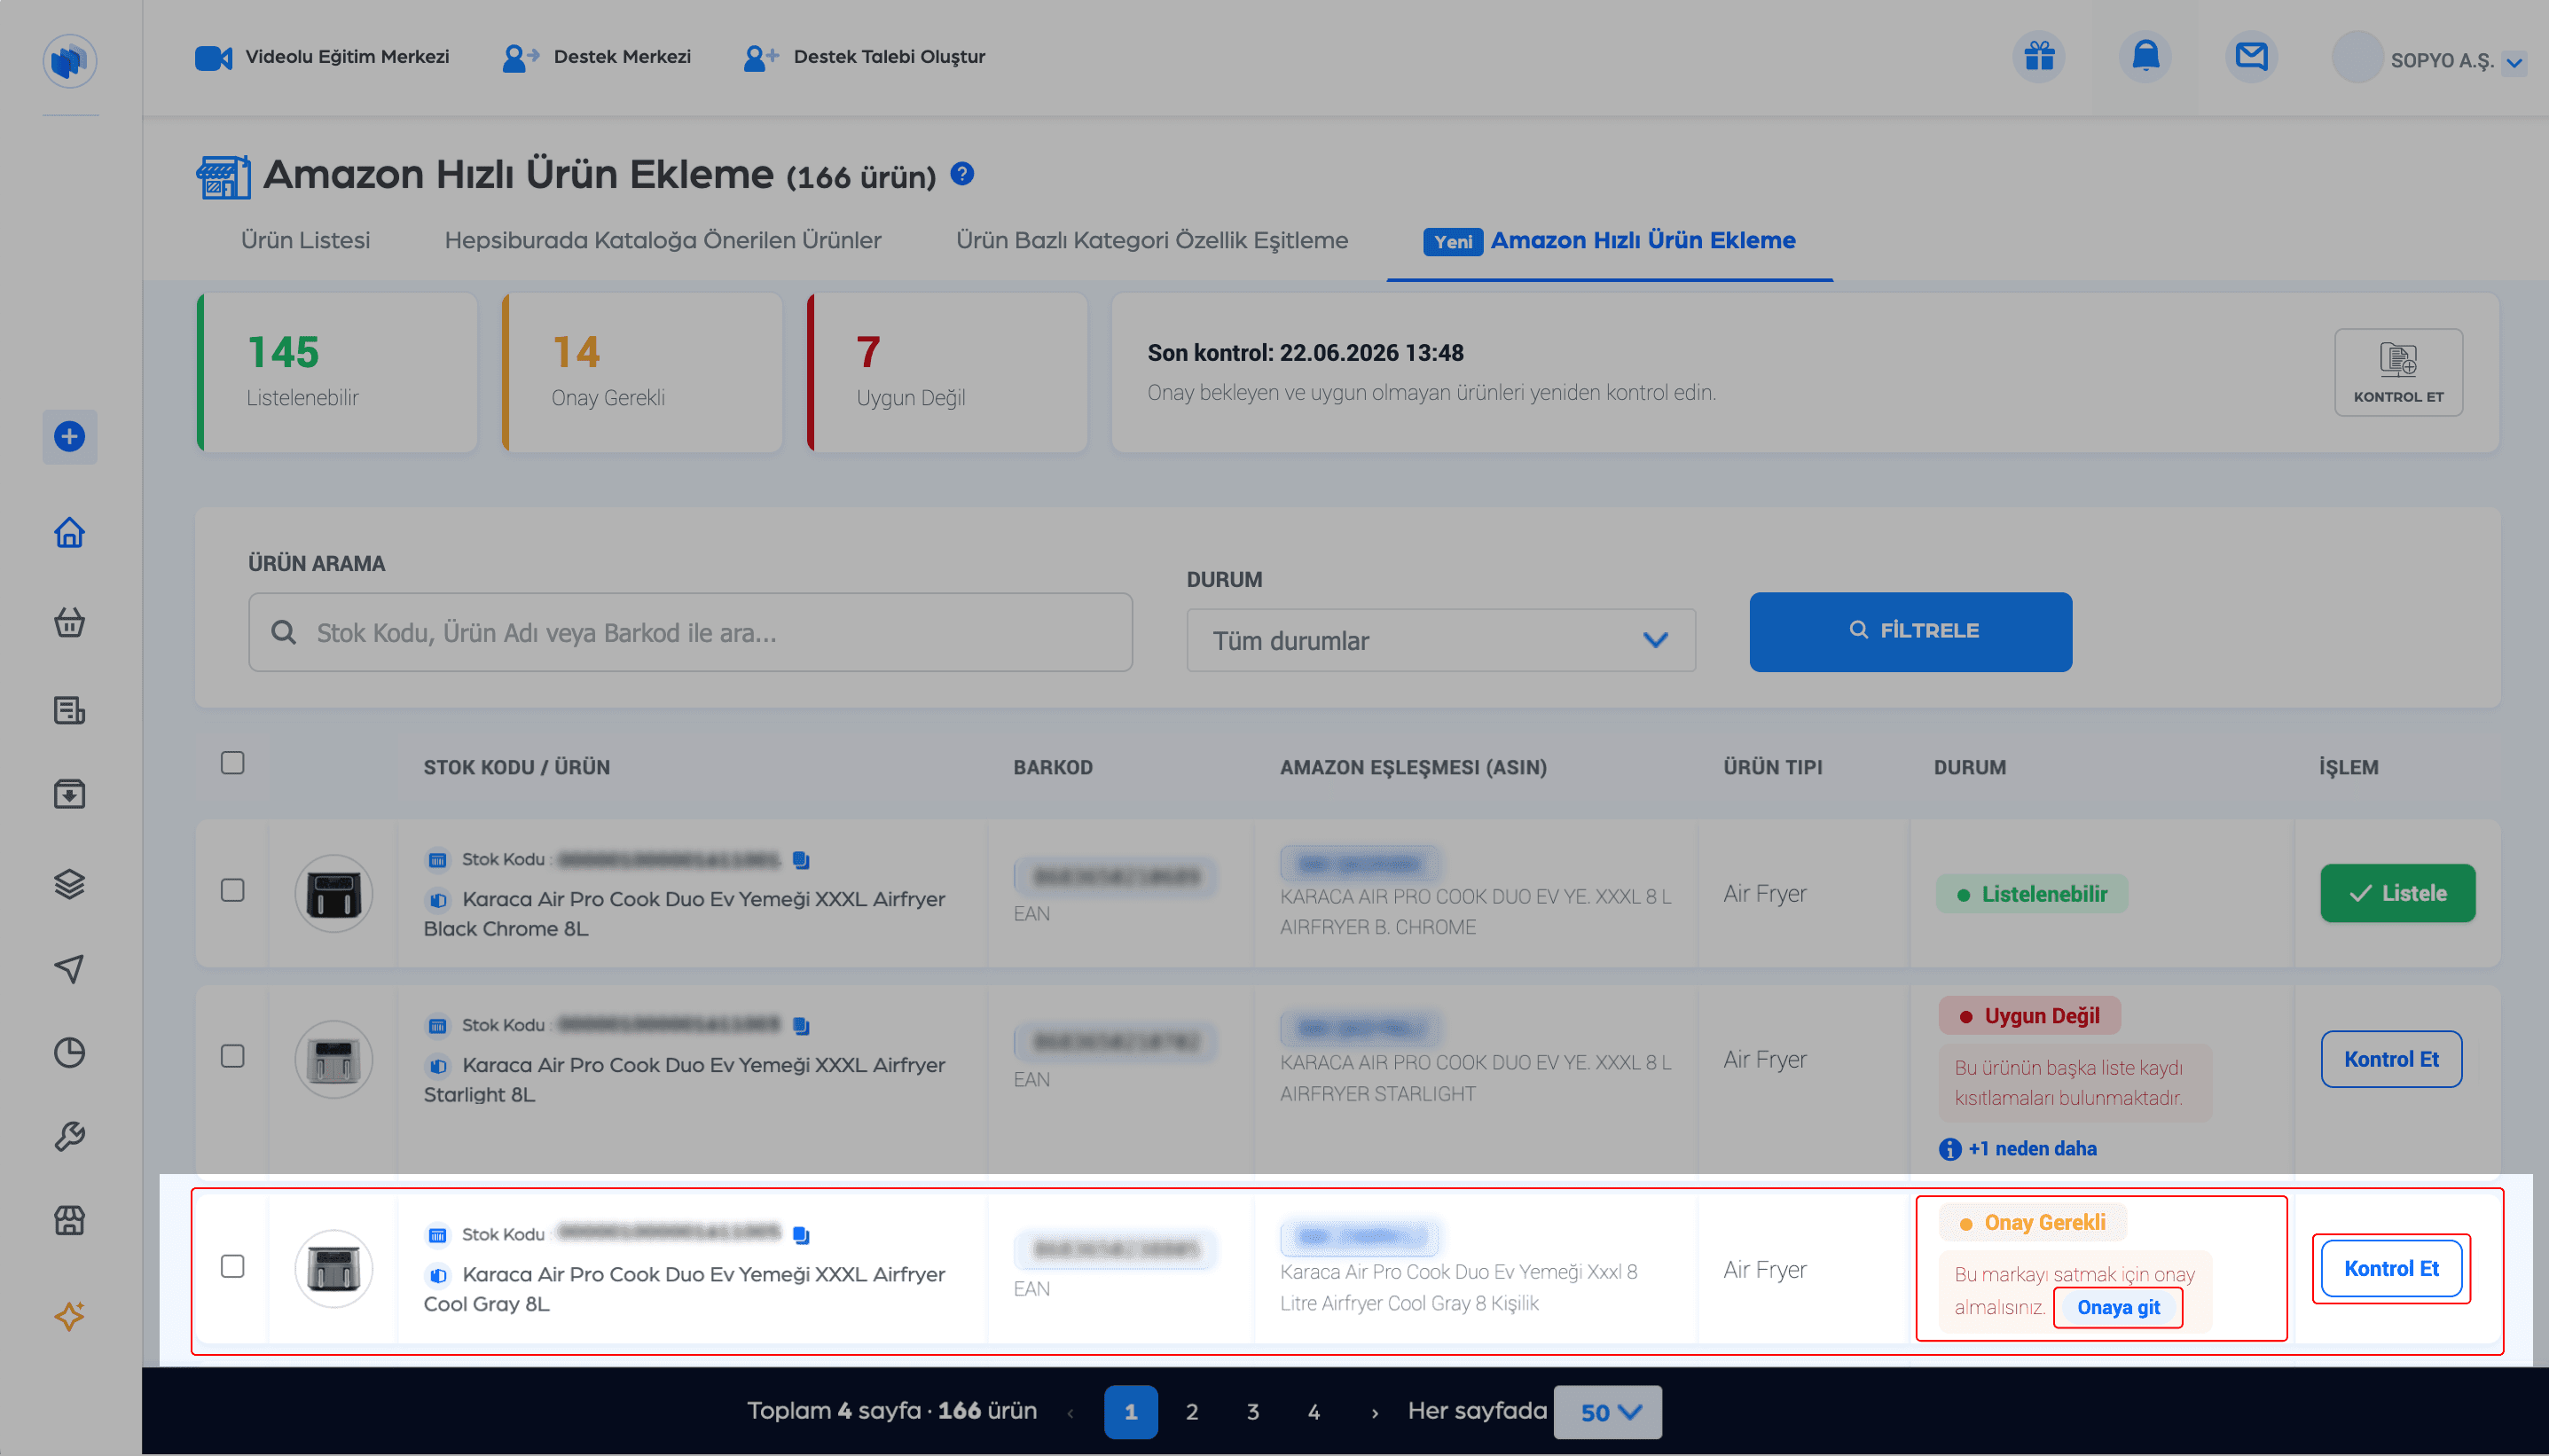Open Hepsiburada Kataloğa Önerilen Ürünler tab

pyautogui.click(x=663, y=240)
